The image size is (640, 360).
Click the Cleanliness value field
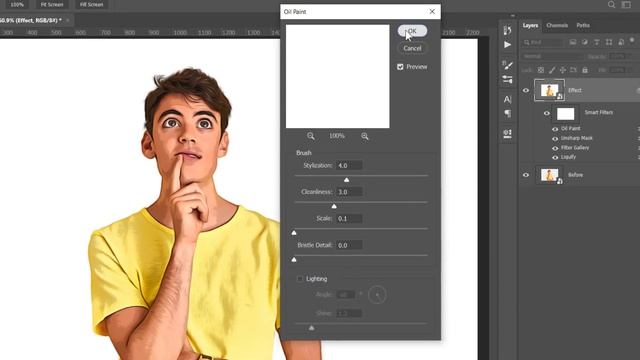click(349, 192)
